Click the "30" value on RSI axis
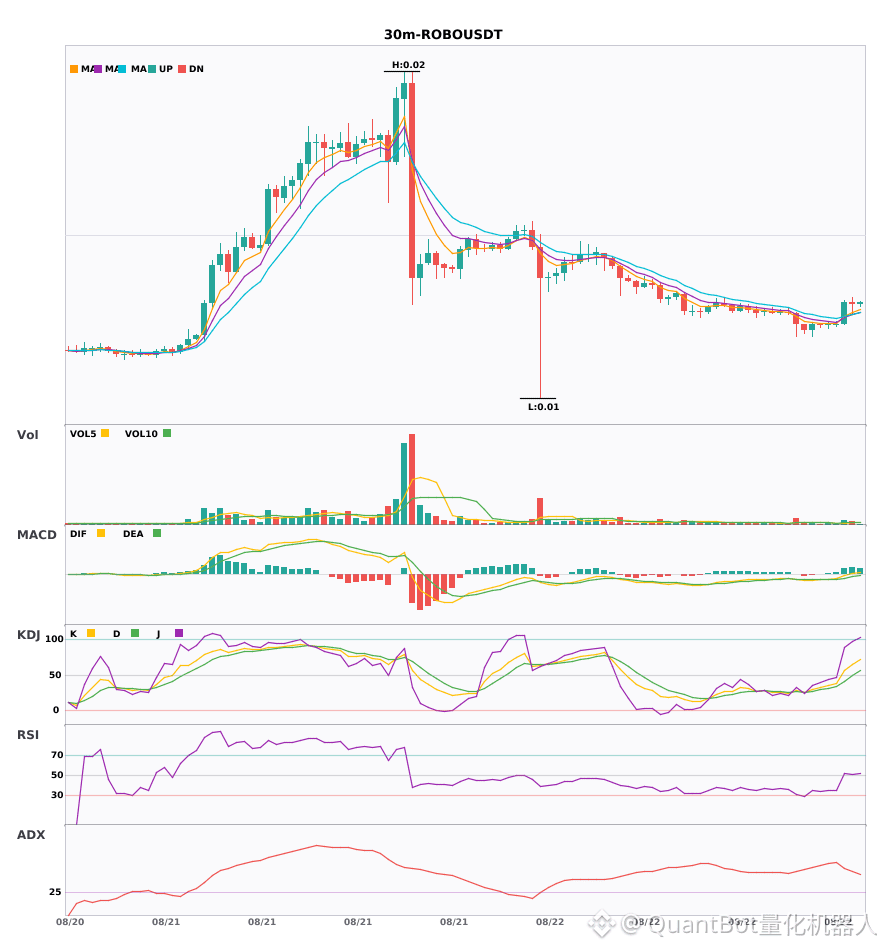 [x=57, y=795]
